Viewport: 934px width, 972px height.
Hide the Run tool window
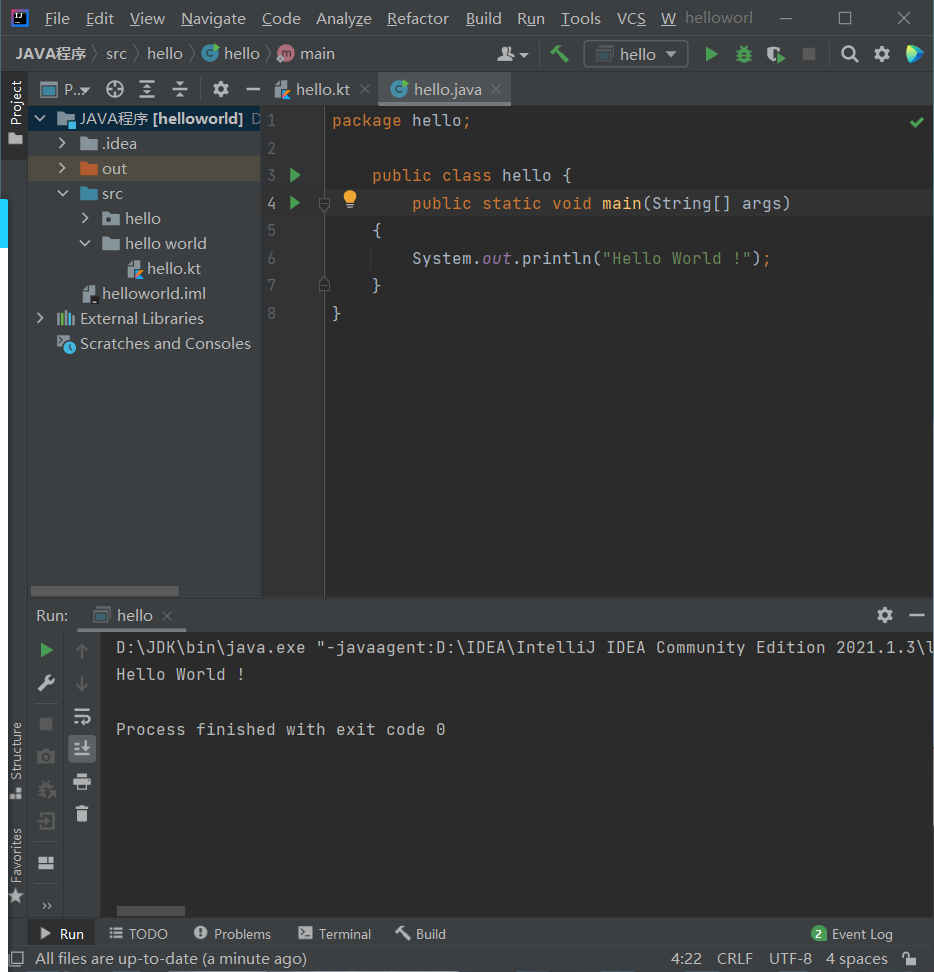tap(917, 615)
